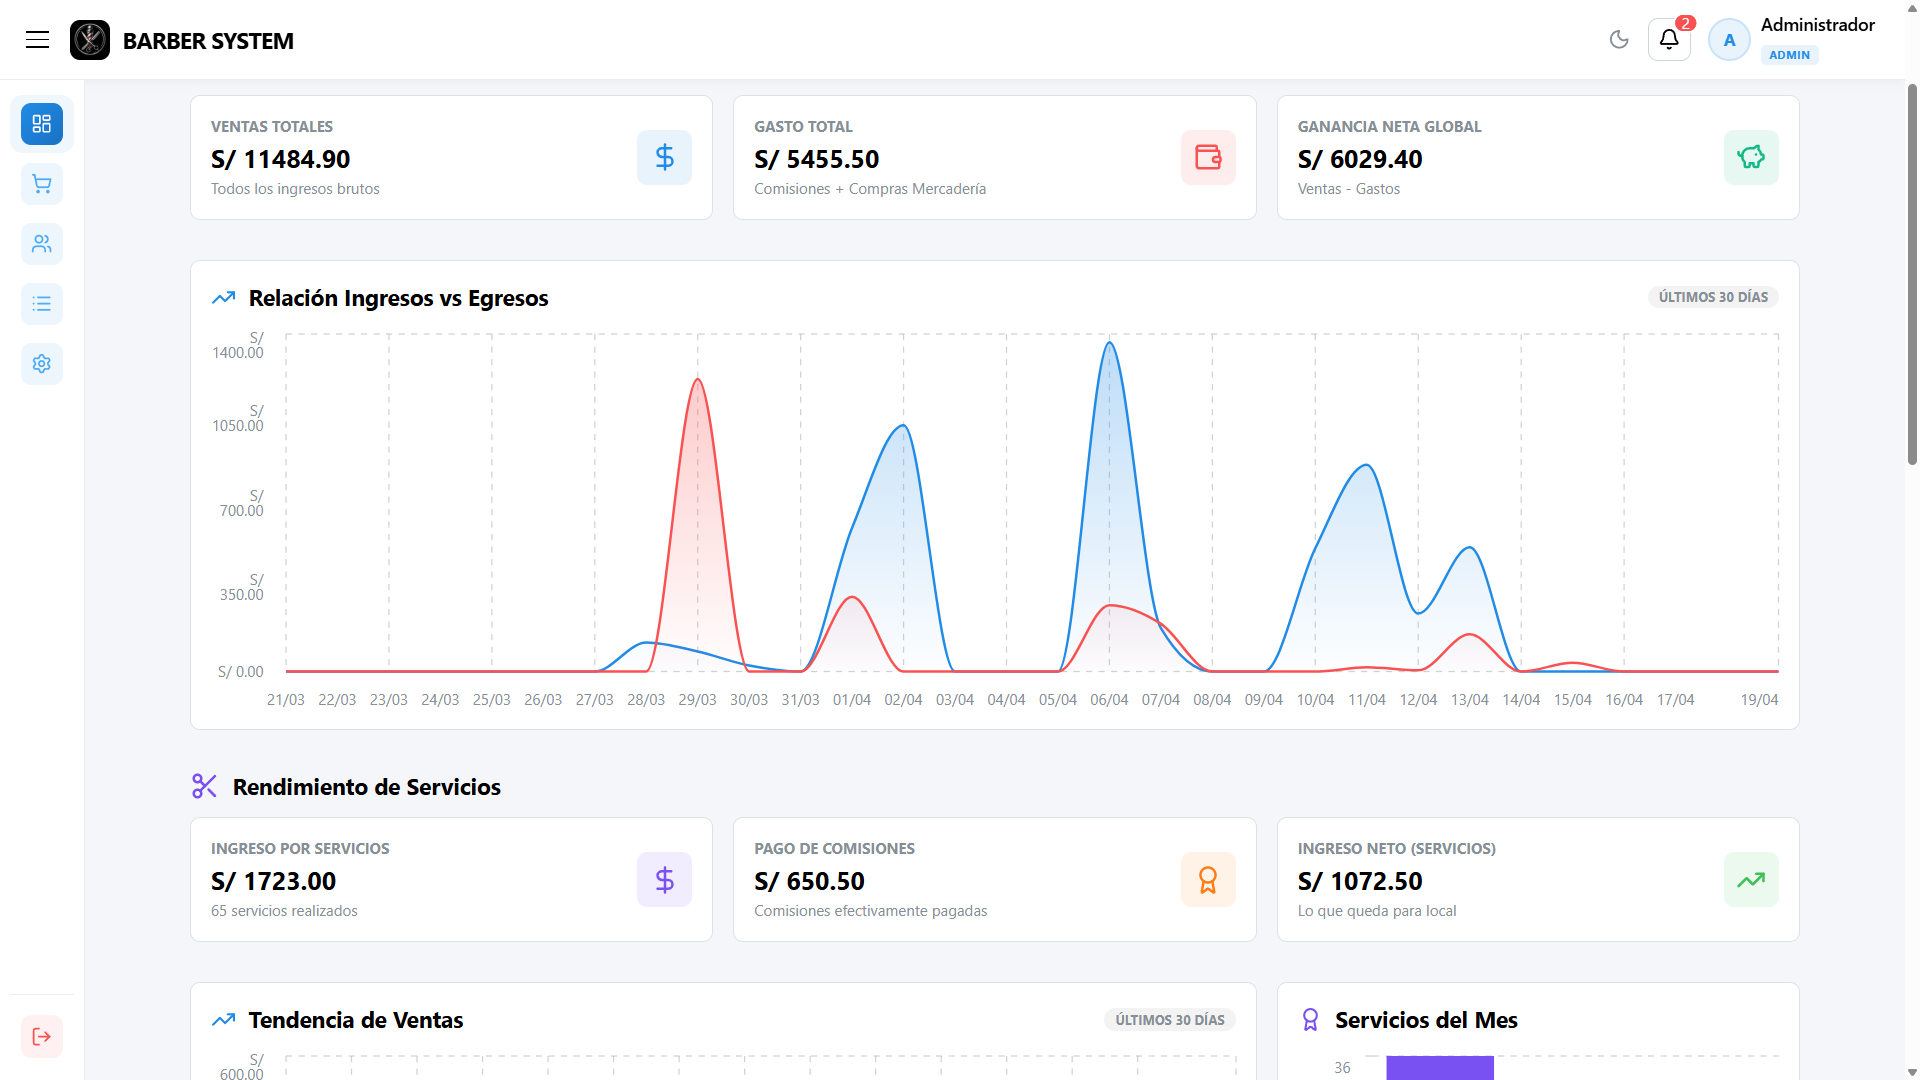Click the award icon by Servicios del Mes

tap(1310, 1020)
